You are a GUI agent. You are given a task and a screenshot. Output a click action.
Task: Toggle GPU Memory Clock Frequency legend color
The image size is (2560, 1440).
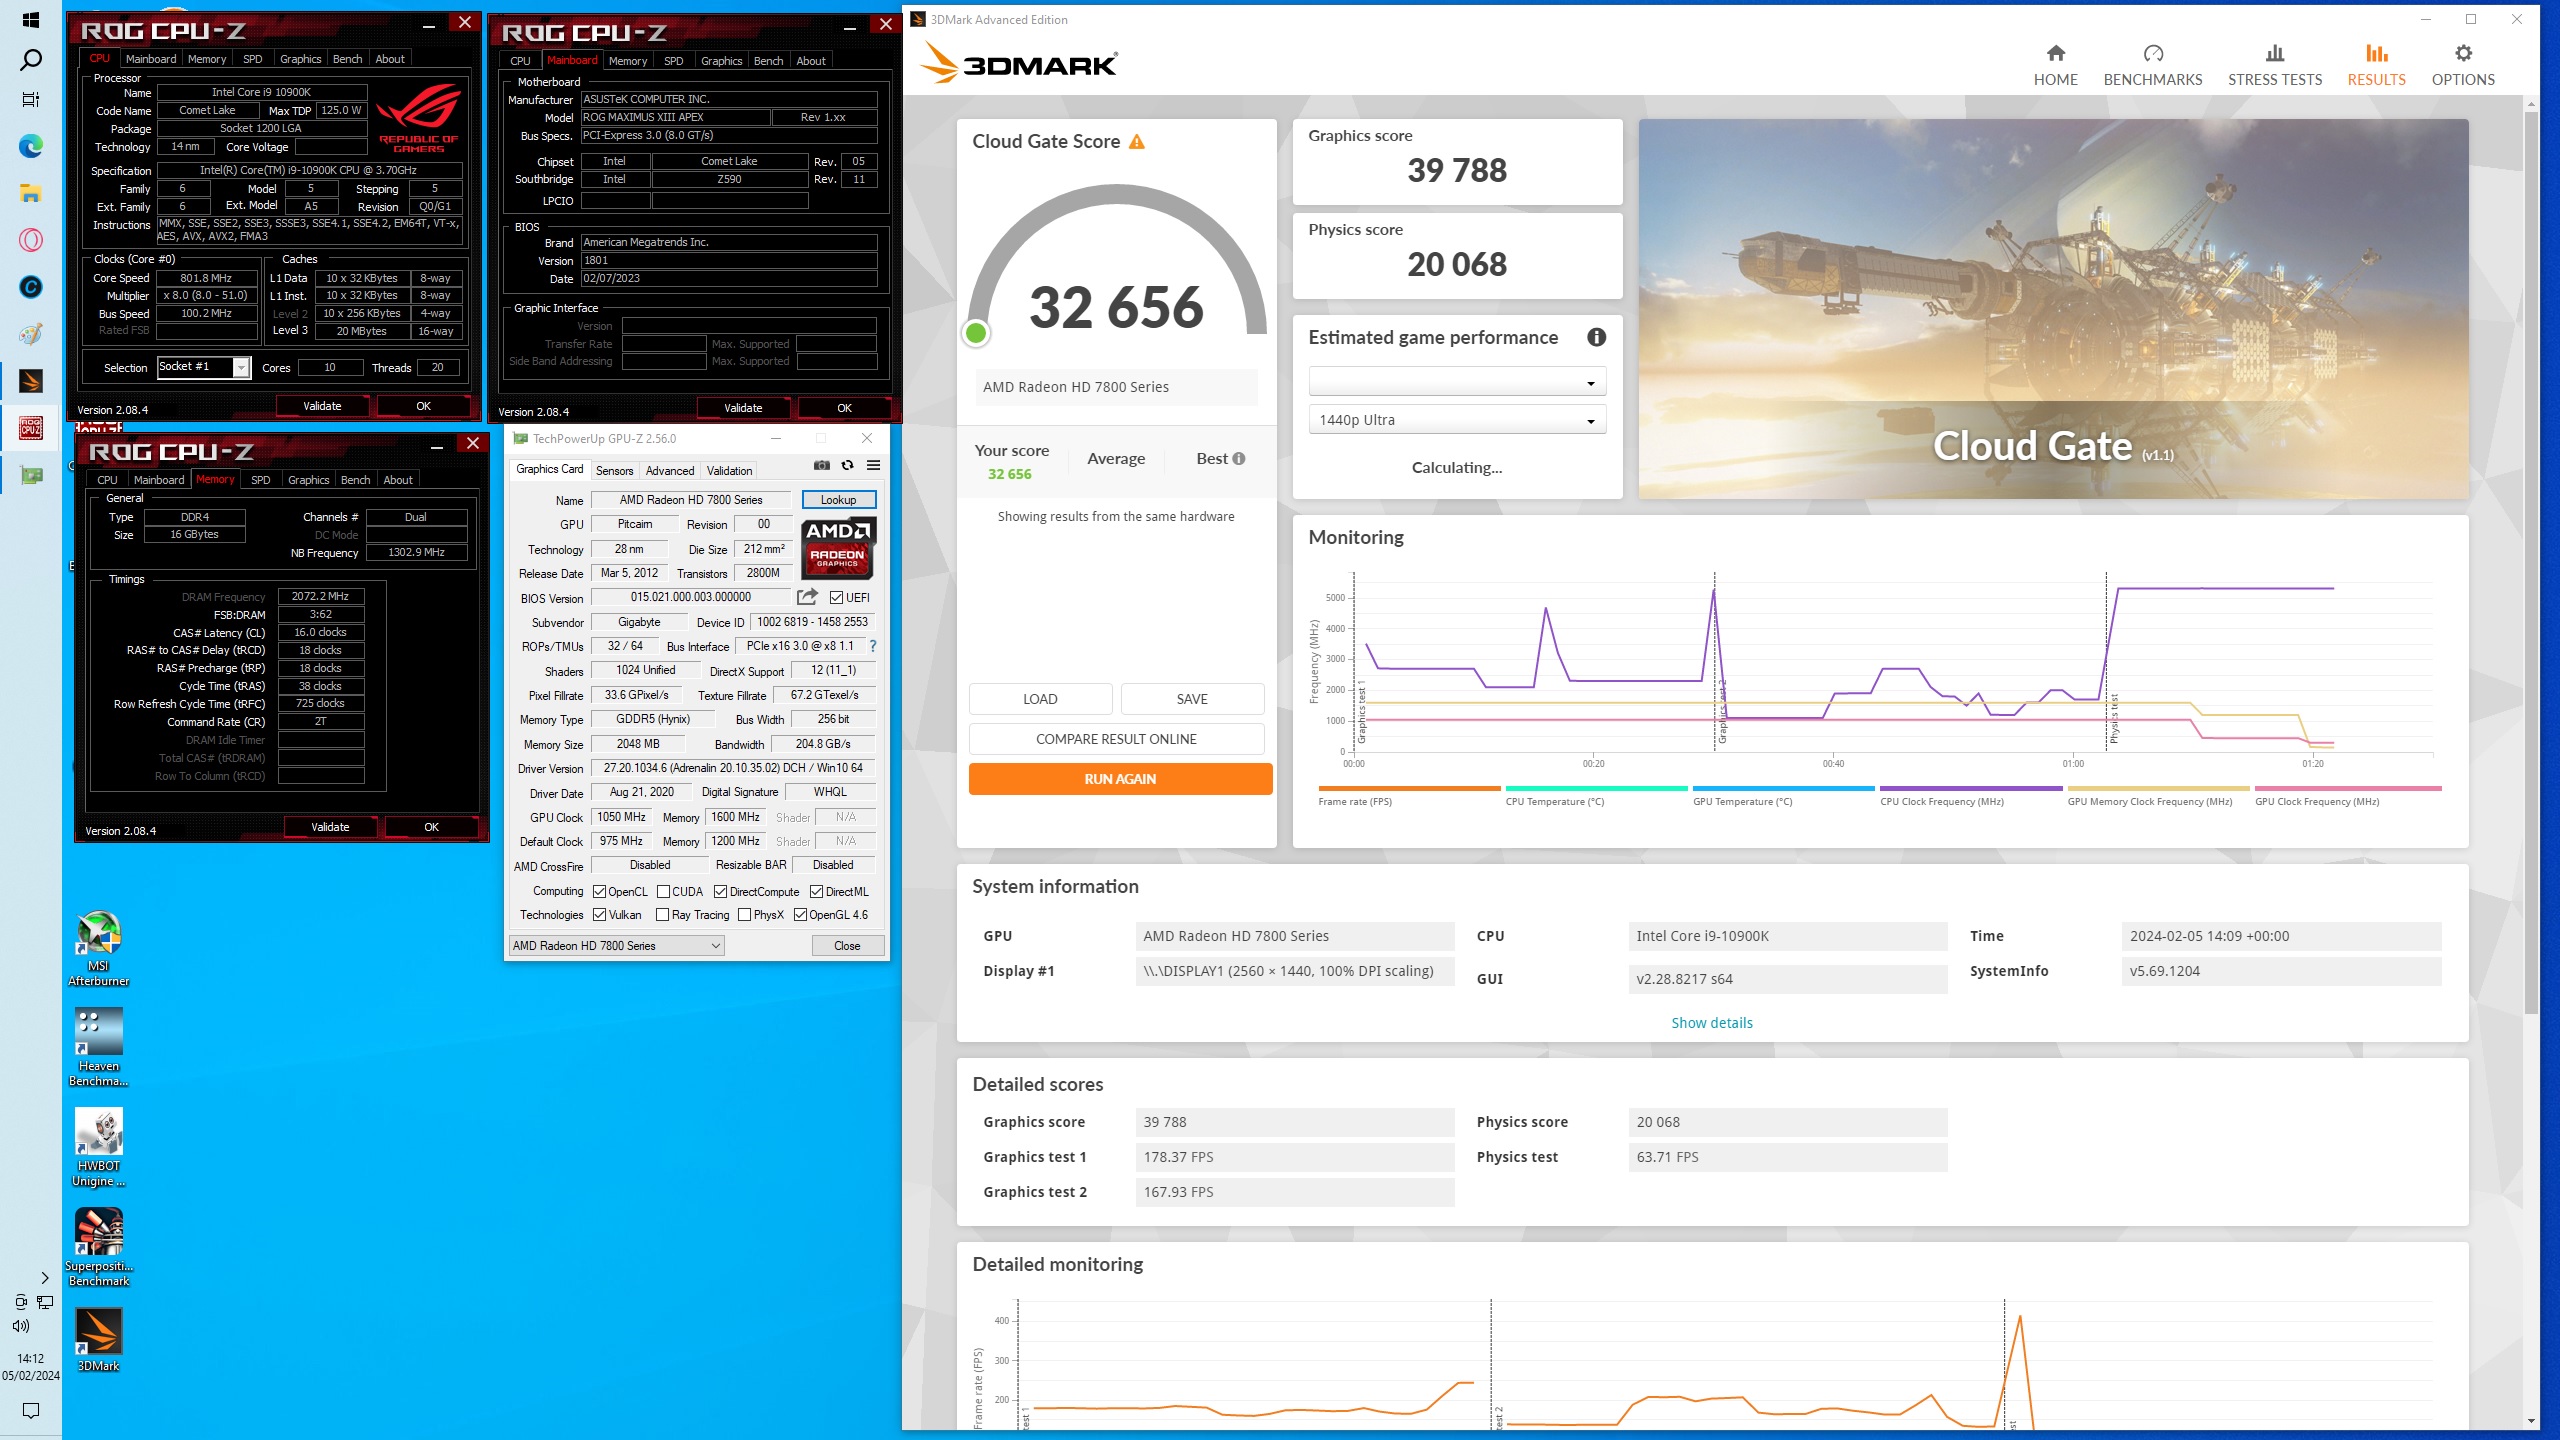[2157, 789]
